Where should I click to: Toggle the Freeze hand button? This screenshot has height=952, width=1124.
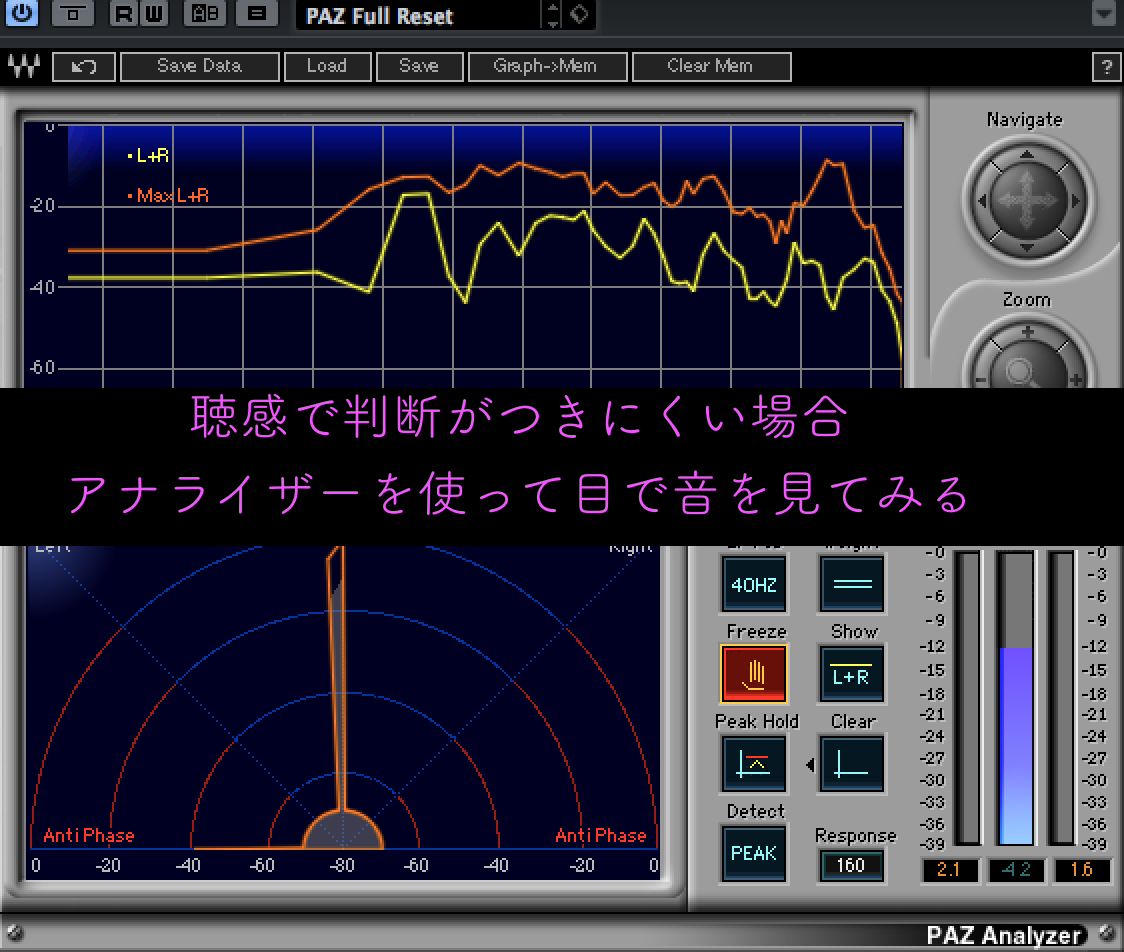(x=753, y=674)
